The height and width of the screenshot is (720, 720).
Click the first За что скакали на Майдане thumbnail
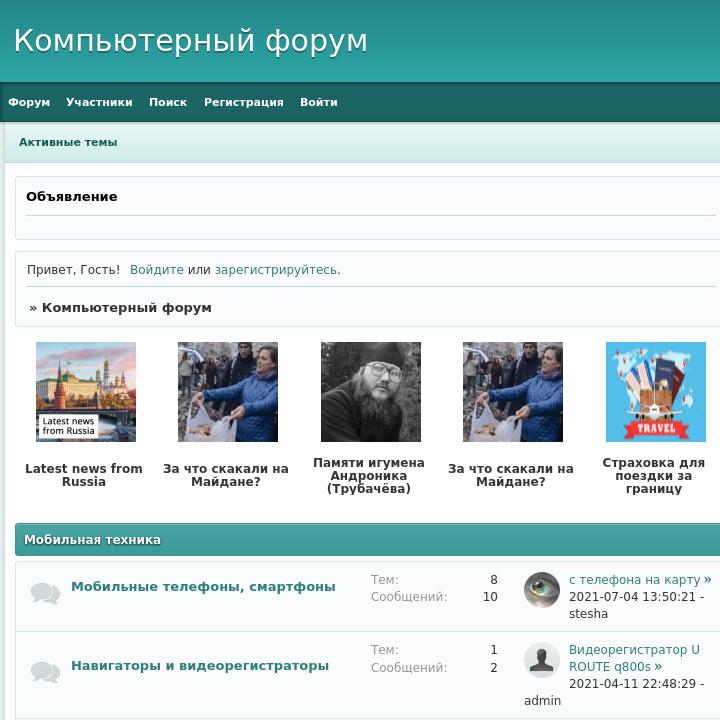pyautogui.click(x=228, y=392)
